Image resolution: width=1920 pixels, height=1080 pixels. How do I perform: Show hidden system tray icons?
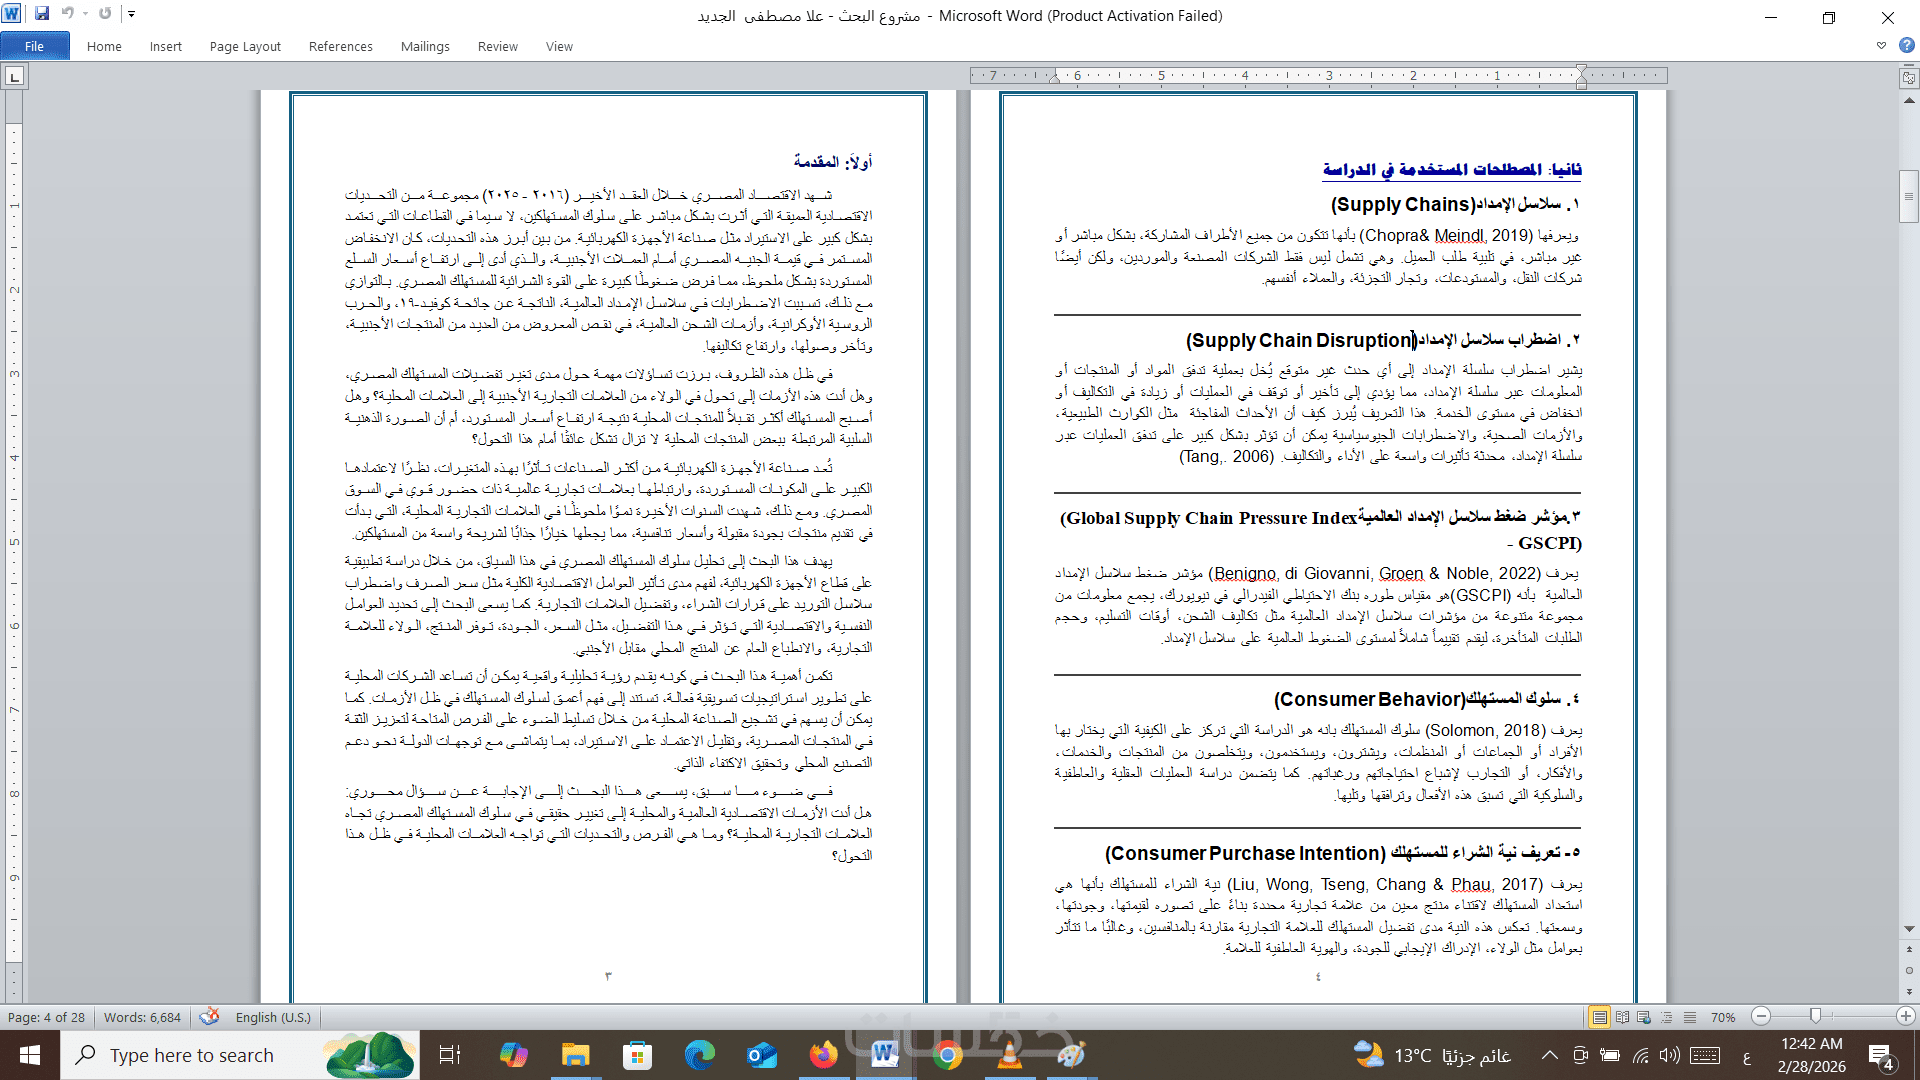1549,1055
